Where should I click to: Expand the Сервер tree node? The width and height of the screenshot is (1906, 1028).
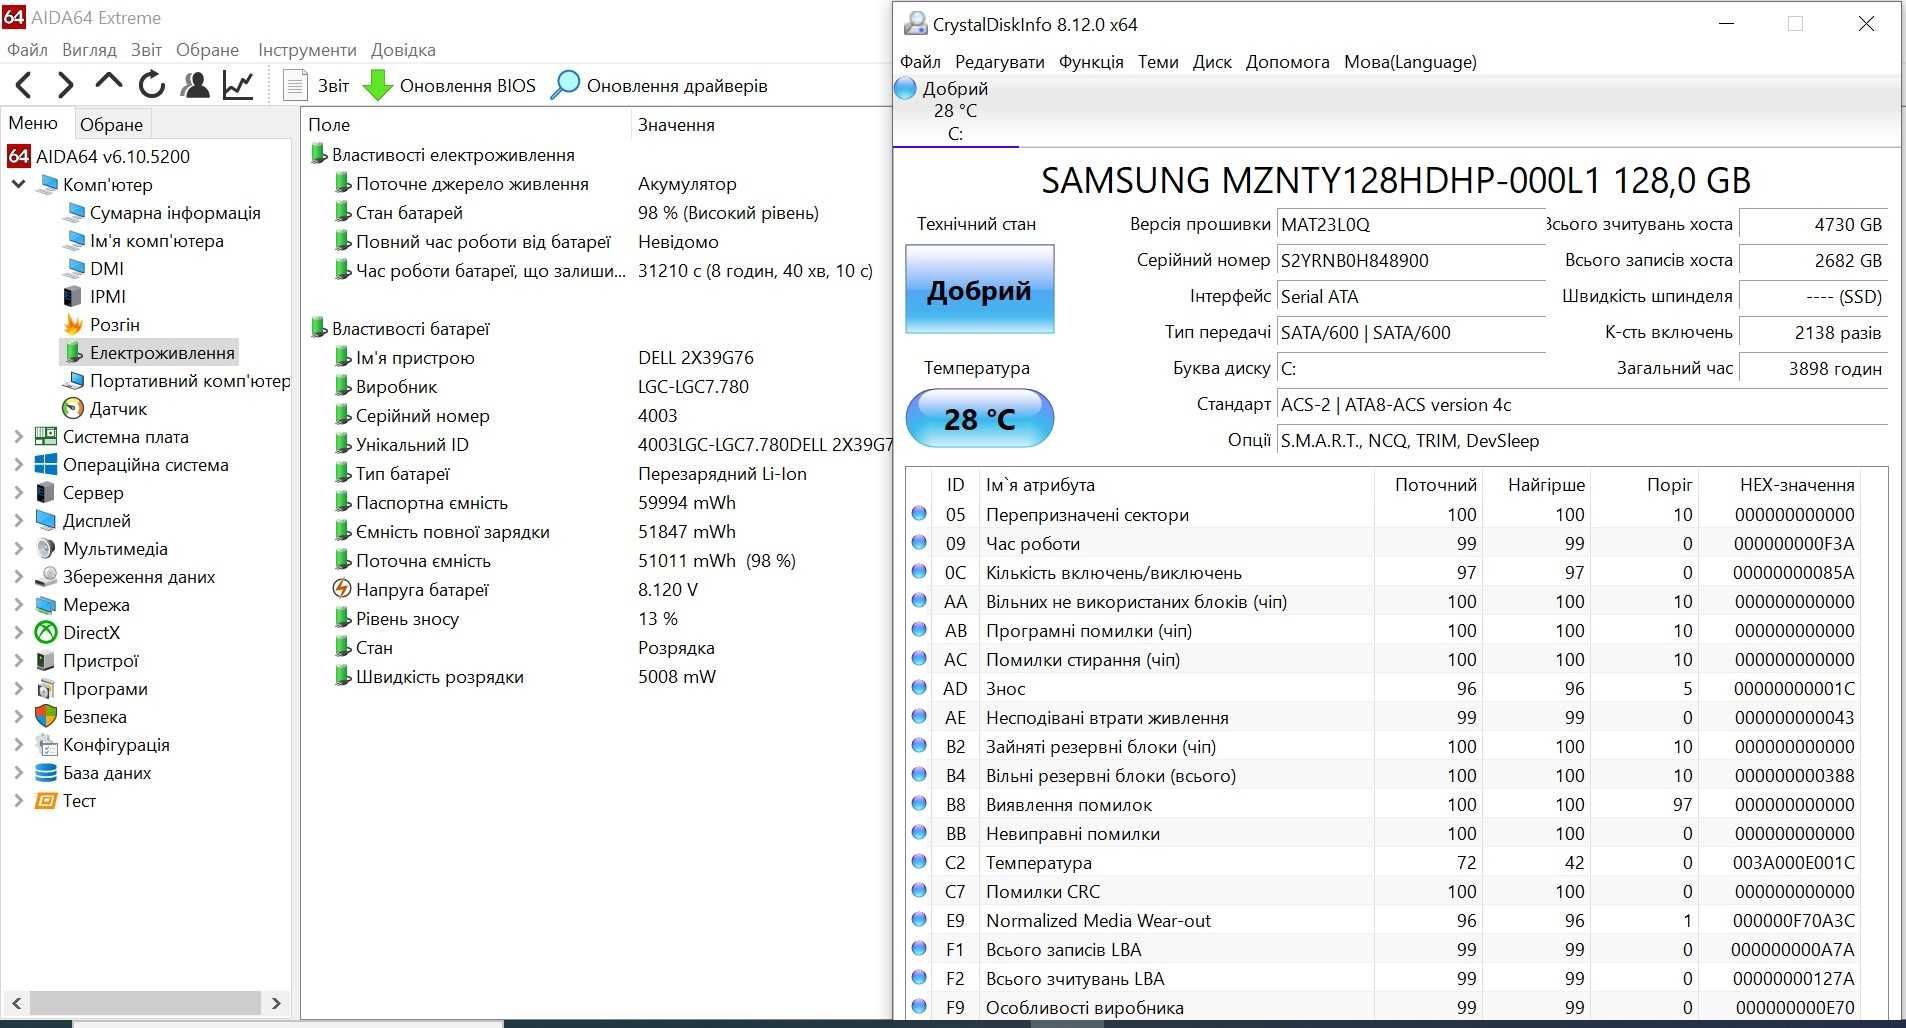pos(18,493)
